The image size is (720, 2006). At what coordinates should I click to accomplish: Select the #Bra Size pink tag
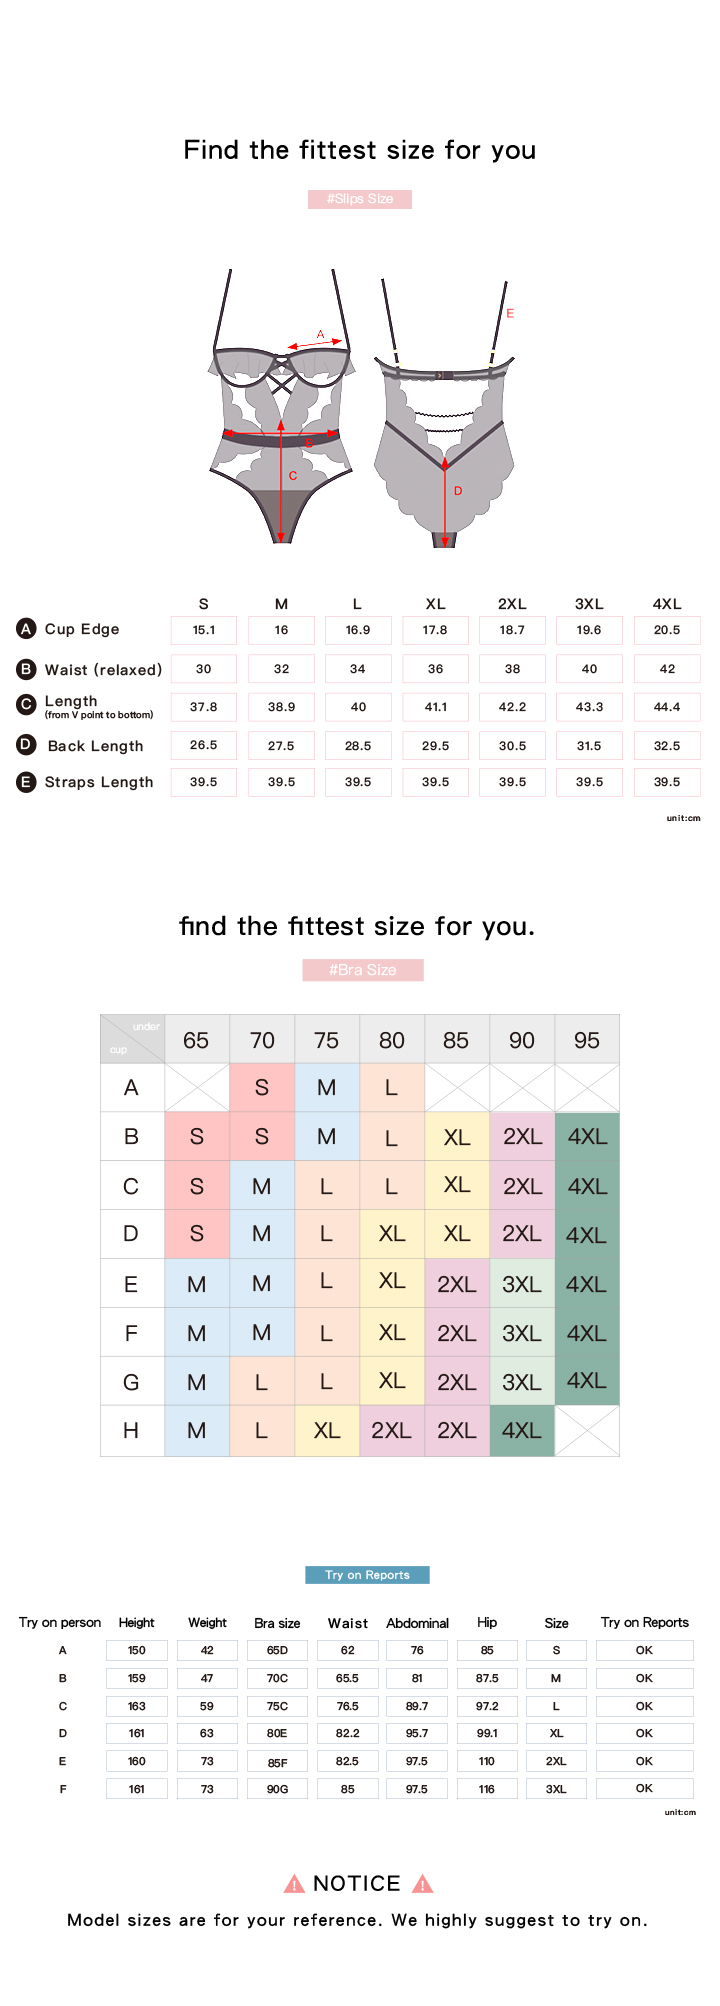coord(363,970)
